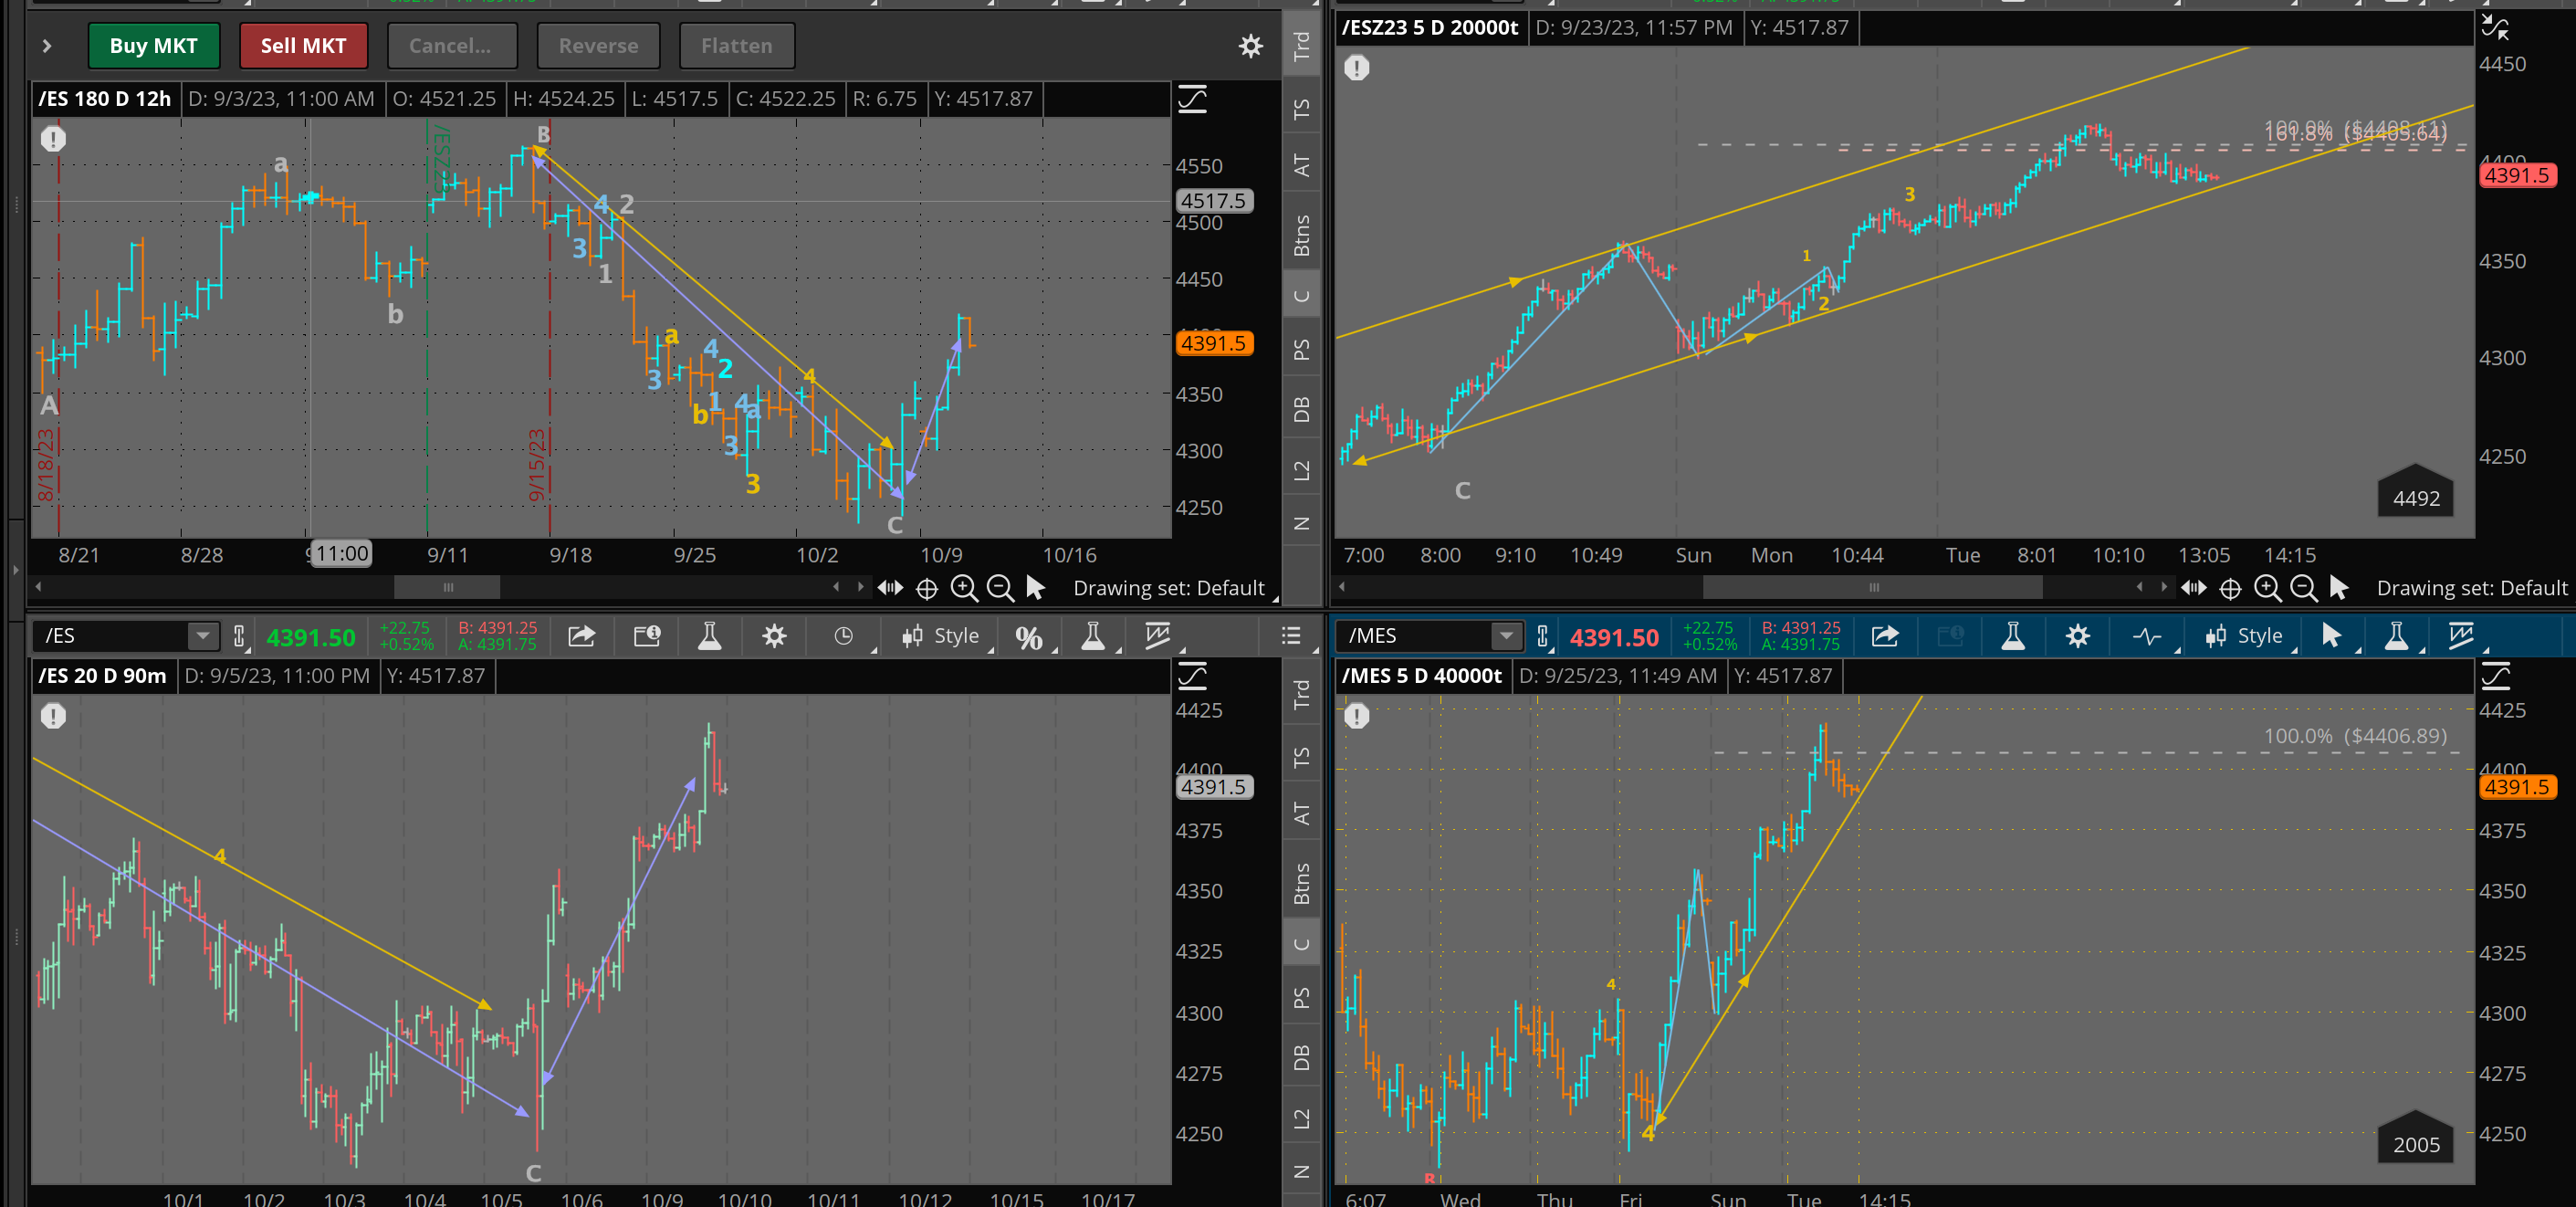Viewport: 2576px width, 1207px height.
Task: Open the /MES symbol dropdown arrow
Action: click(1506, 636)
